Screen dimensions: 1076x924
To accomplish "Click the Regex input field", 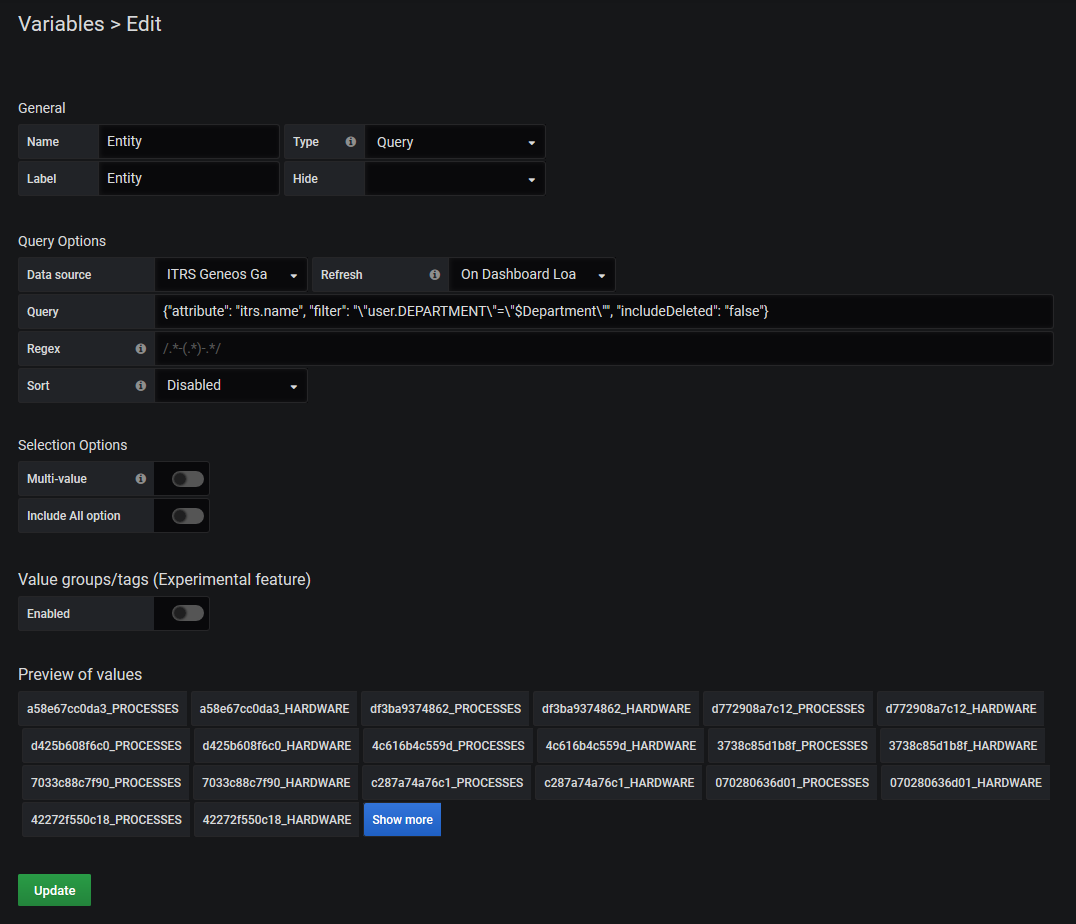I will pyautogui.click(x=603, y=349).
